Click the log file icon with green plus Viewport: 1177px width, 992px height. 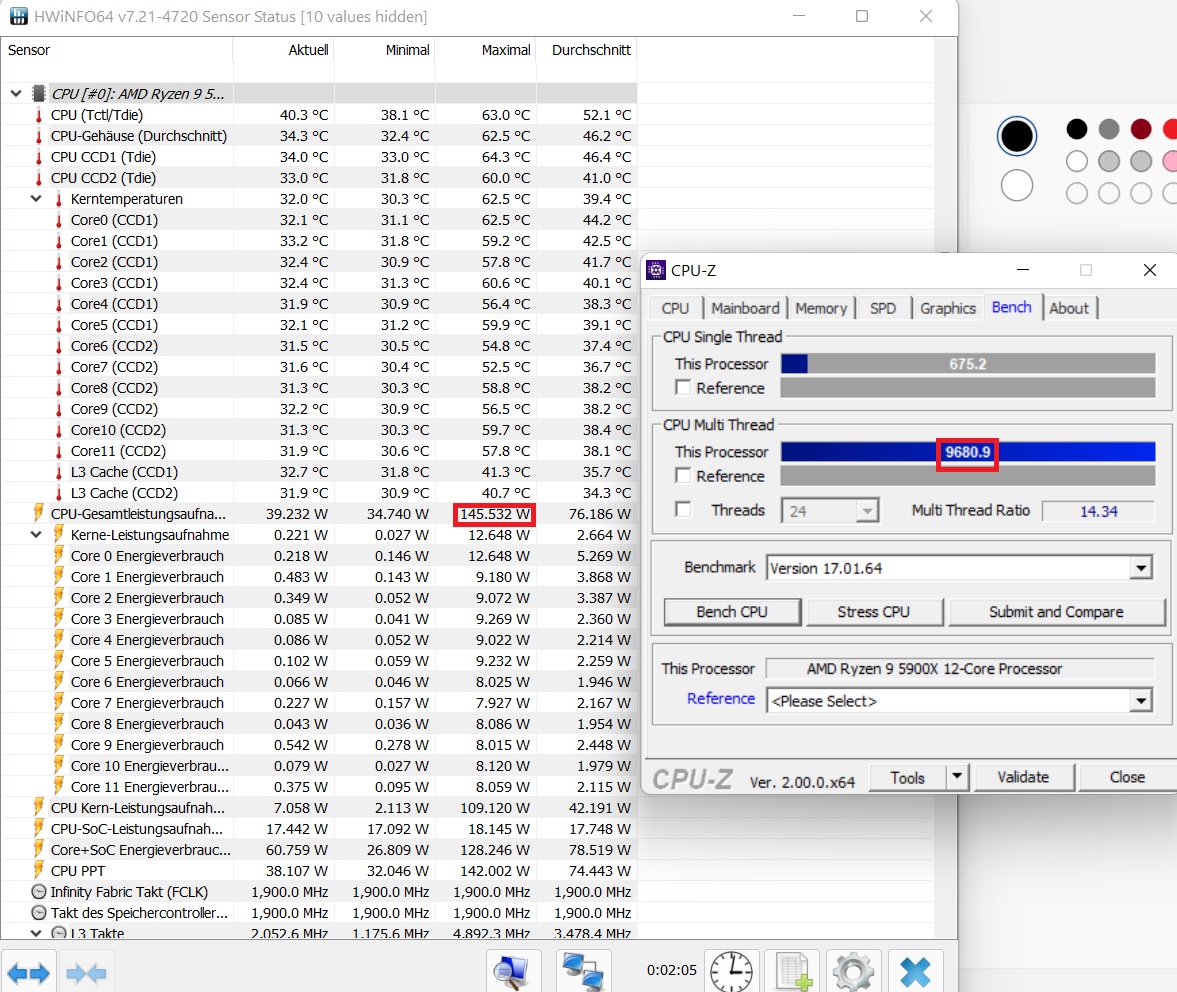click(x=793, y=971)
